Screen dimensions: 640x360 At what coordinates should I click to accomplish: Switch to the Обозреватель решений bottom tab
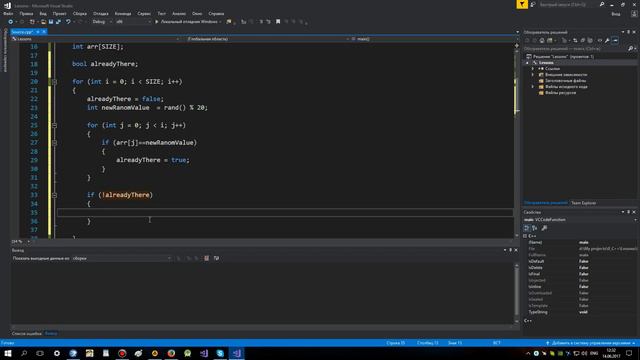[545, 203]
